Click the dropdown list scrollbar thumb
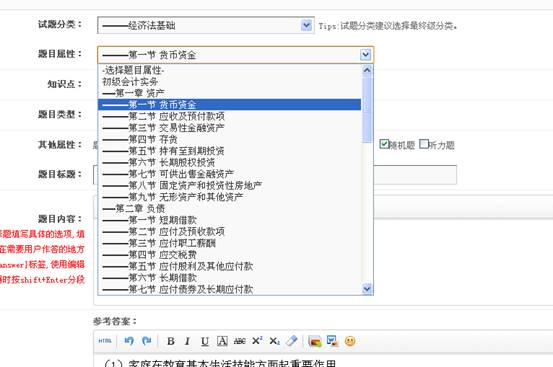The image size is (553, 367). pyautogui.click(x=367, y=109)
